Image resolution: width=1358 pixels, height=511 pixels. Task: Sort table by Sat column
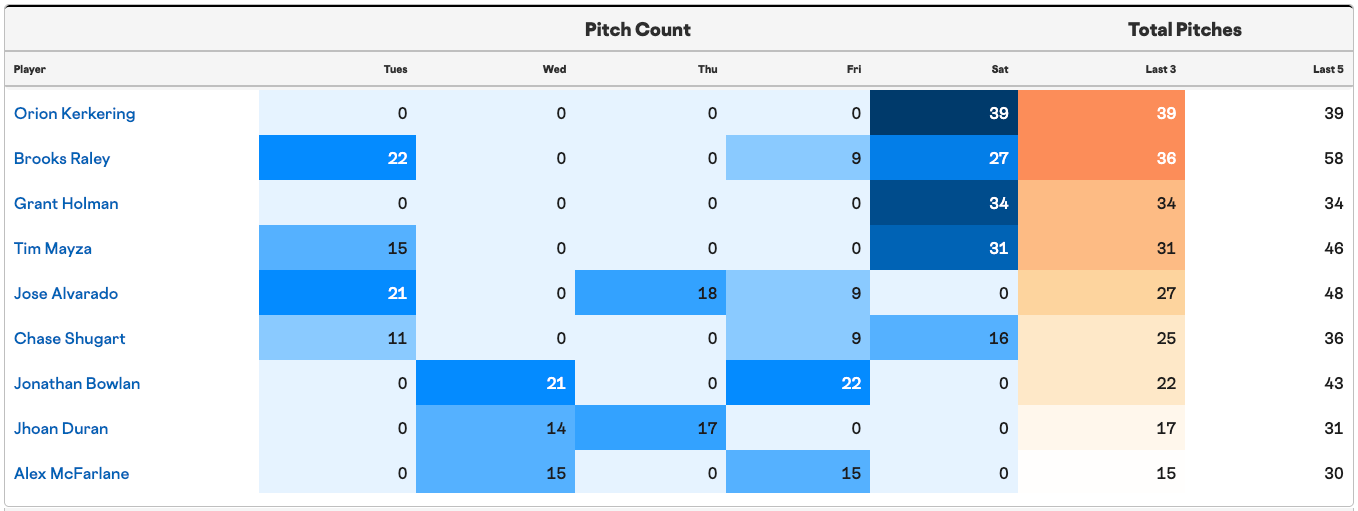click(x=1000, y=69)
